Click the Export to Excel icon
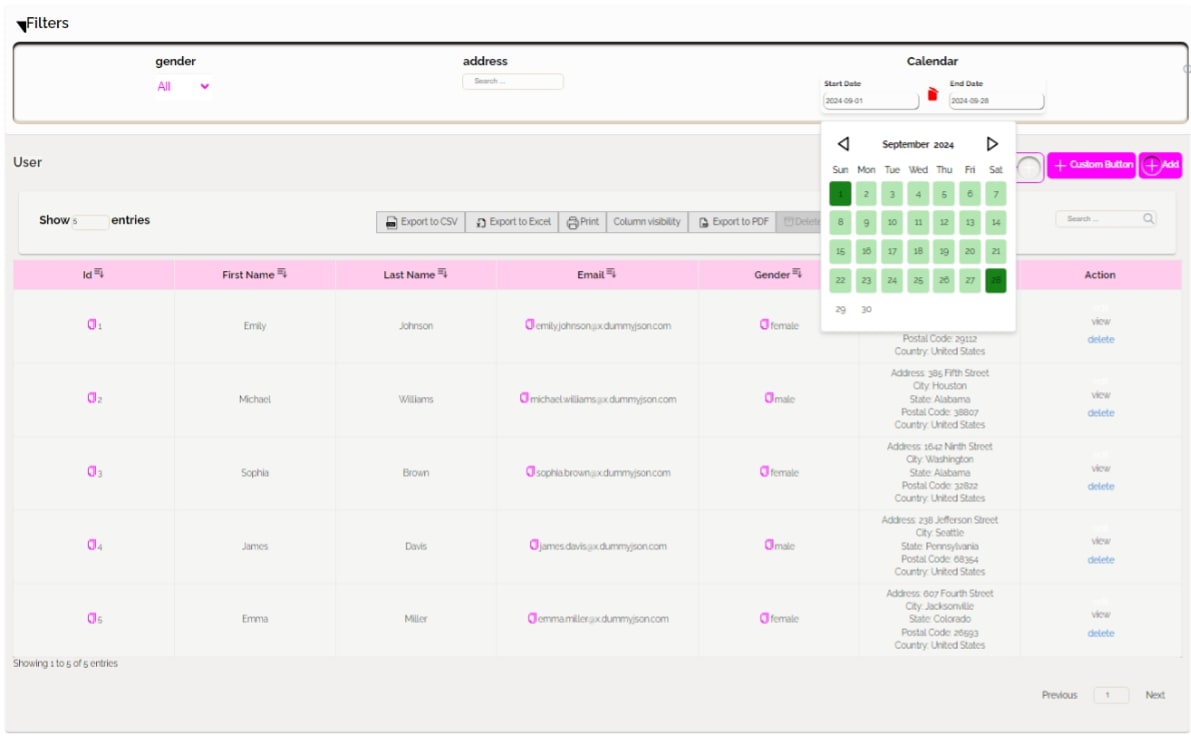The image size is (1191, 736). (481, 221)
